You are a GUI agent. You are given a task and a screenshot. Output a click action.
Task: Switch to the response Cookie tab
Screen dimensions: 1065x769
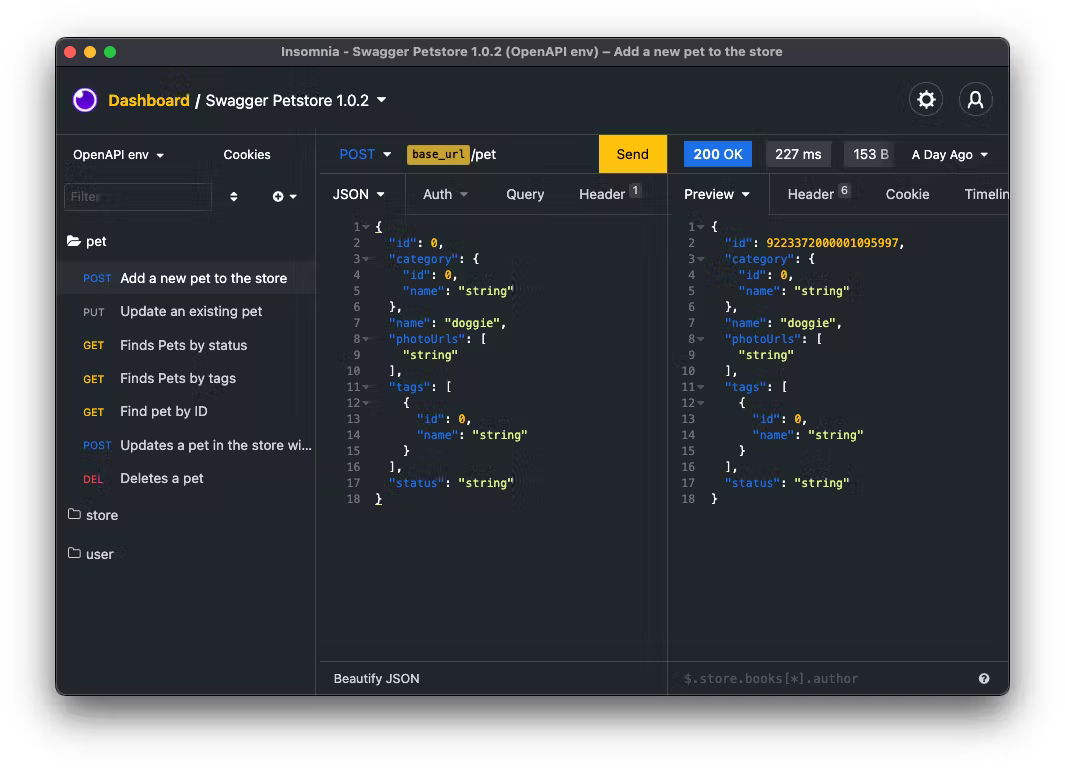907,194
